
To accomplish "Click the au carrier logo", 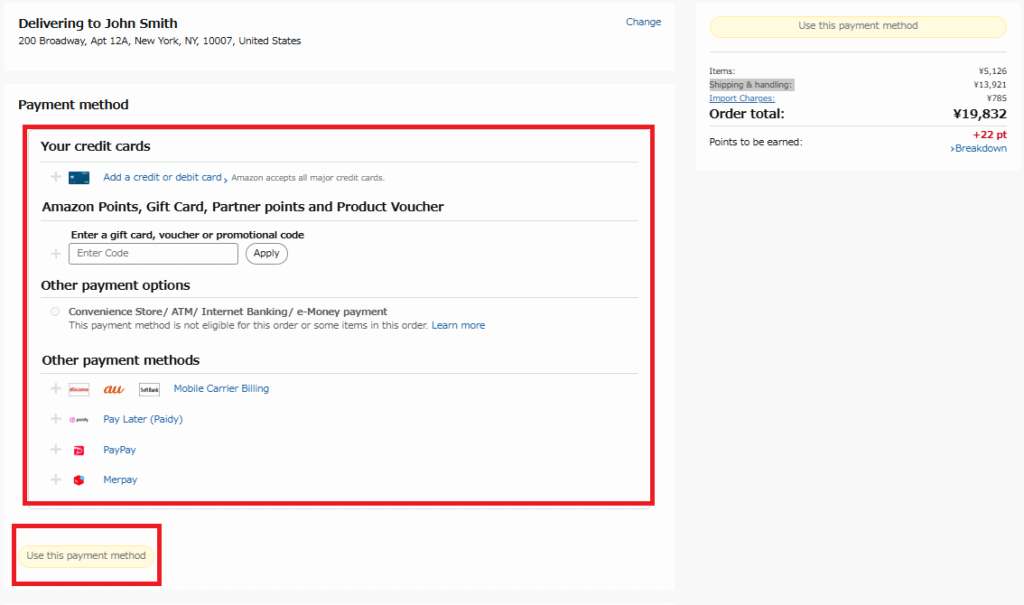I will point(114,389).
